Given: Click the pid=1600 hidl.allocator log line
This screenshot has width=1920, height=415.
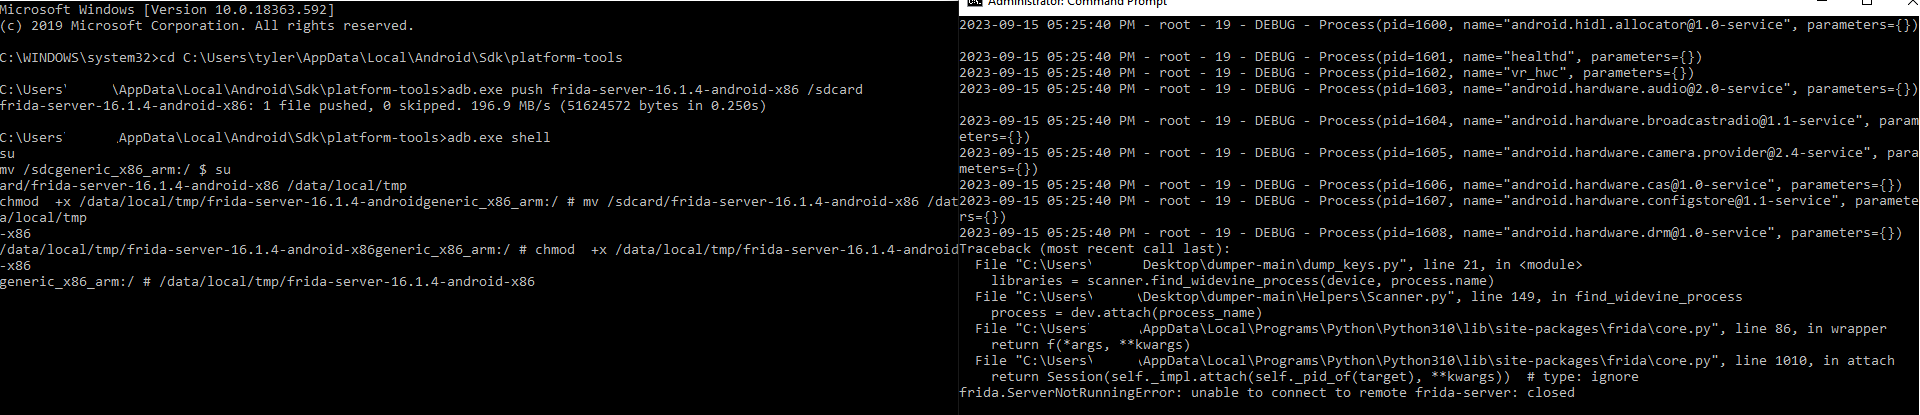Looking at the screenshot, I should pyautogui.click(x=1438, y=24).
